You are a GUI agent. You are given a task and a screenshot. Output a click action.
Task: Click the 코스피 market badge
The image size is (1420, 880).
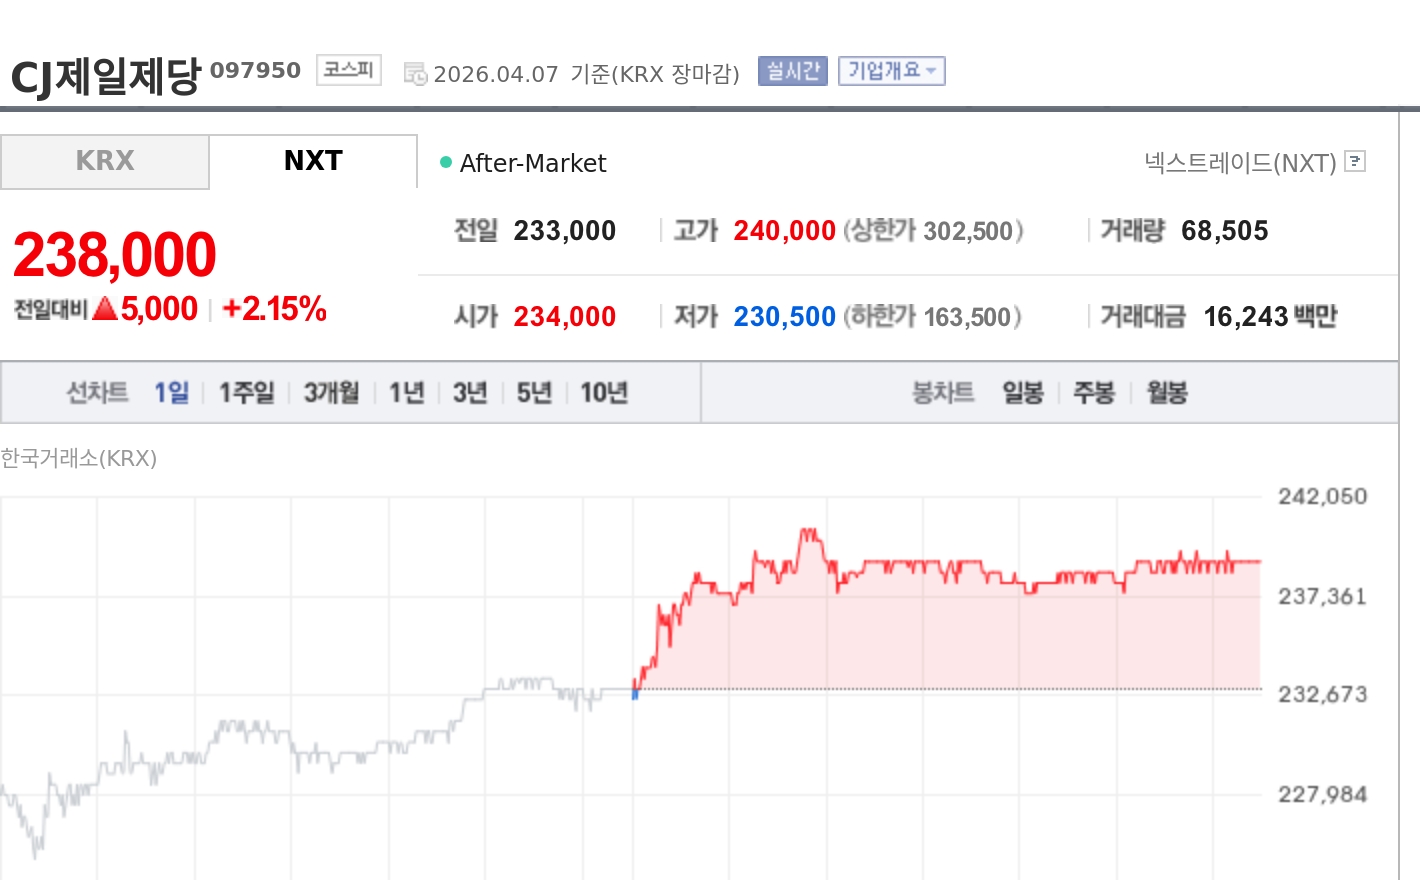point(348,70)
